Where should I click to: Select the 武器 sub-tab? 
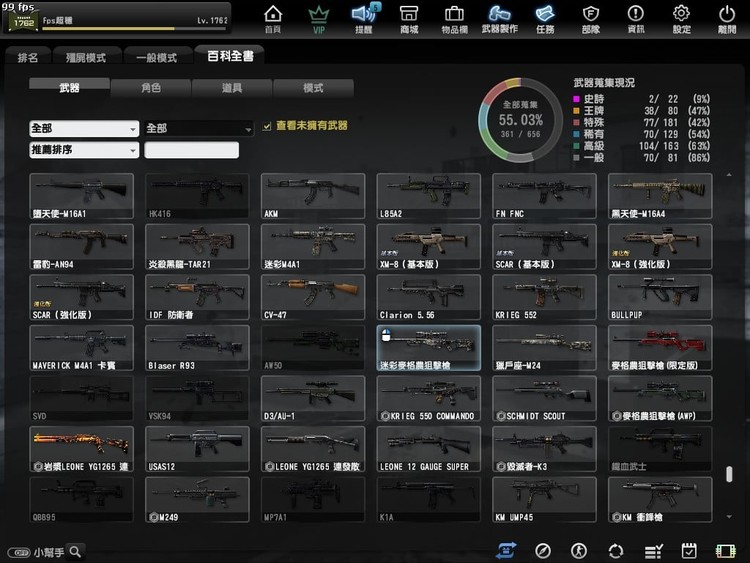(69, 87)
